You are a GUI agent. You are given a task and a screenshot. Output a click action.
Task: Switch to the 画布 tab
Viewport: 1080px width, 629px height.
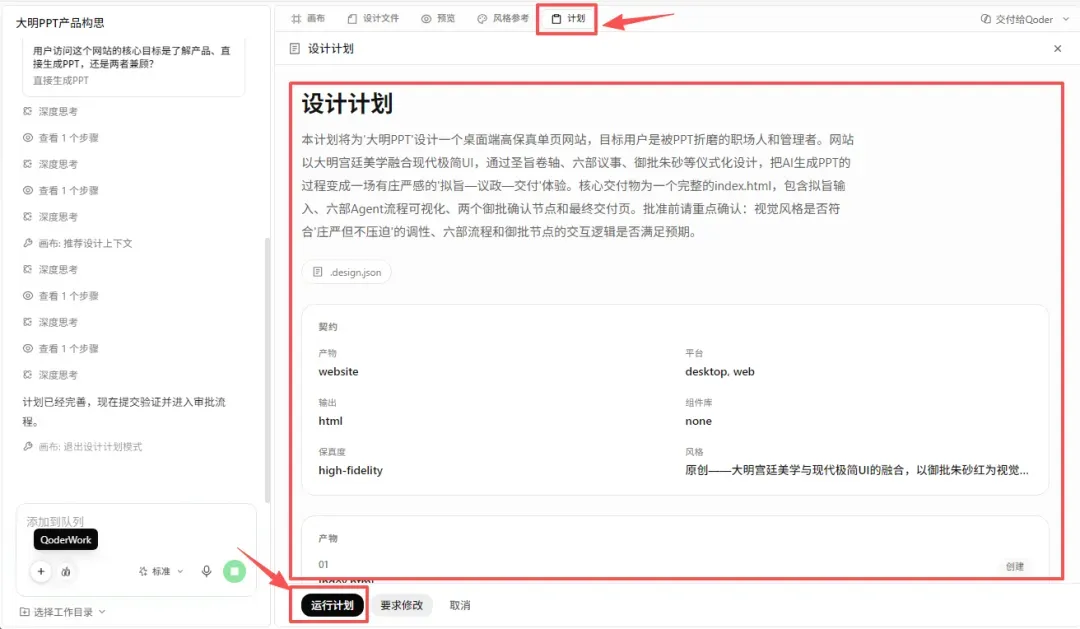pos(308,19)
